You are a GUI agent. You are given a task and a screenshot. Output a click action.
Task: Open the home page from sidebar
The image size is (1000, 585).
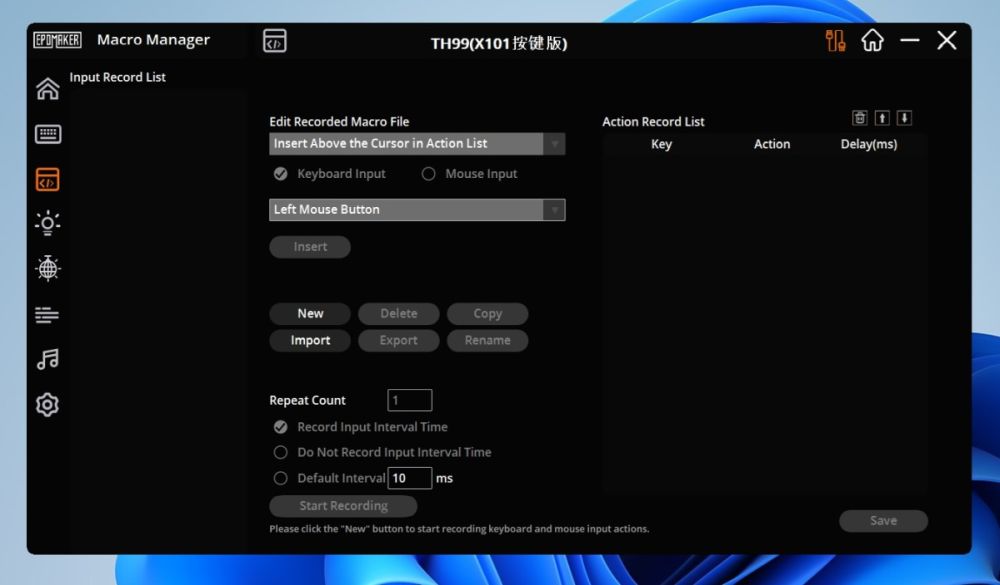(x=48, y=88)
